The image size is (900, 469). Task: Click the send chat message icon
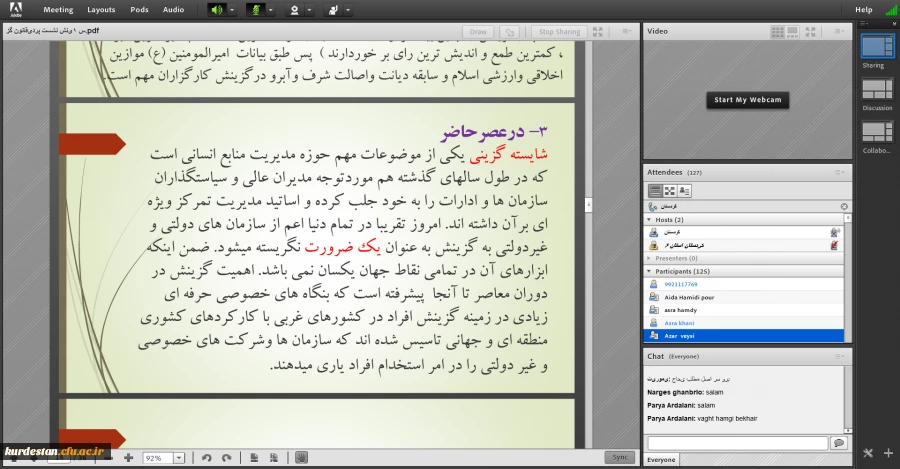pyautogui.click(x=838, y=443)
